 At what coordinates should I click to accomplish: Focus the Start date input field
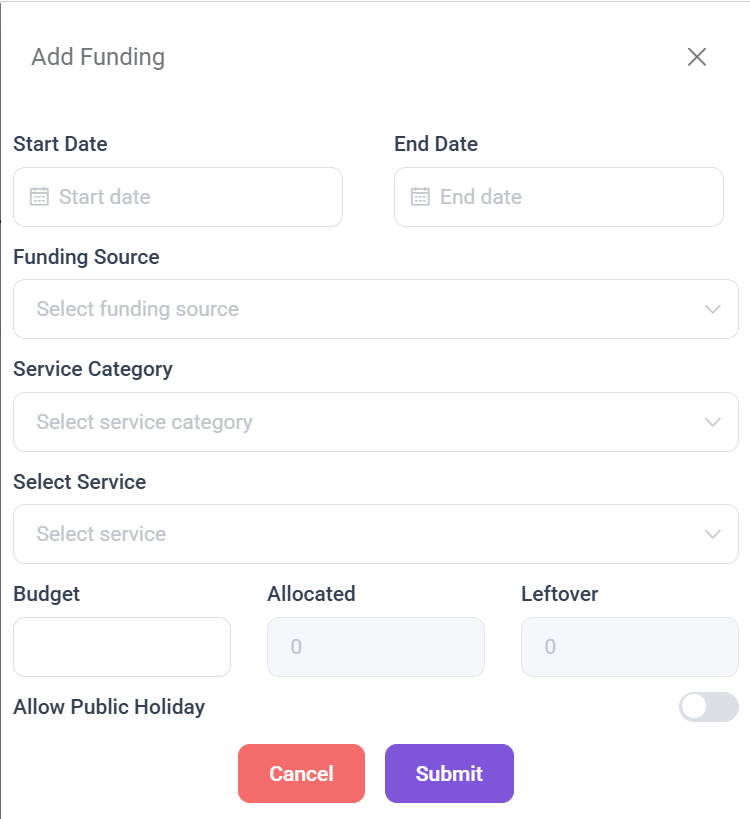coord(190,197)
